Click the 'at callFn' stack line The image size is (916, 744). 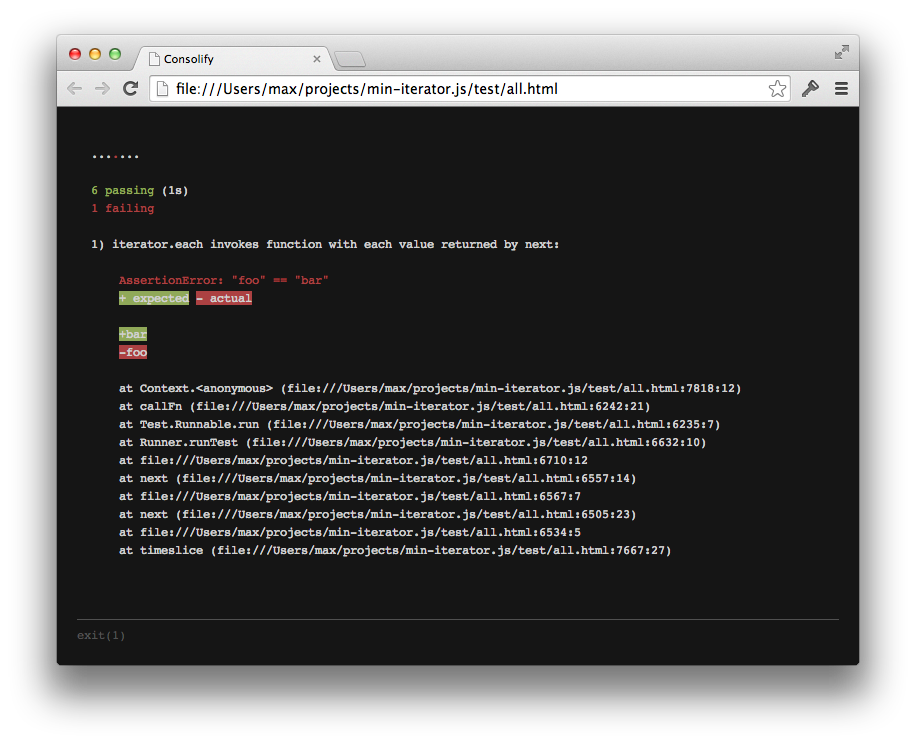click(384, 406)
